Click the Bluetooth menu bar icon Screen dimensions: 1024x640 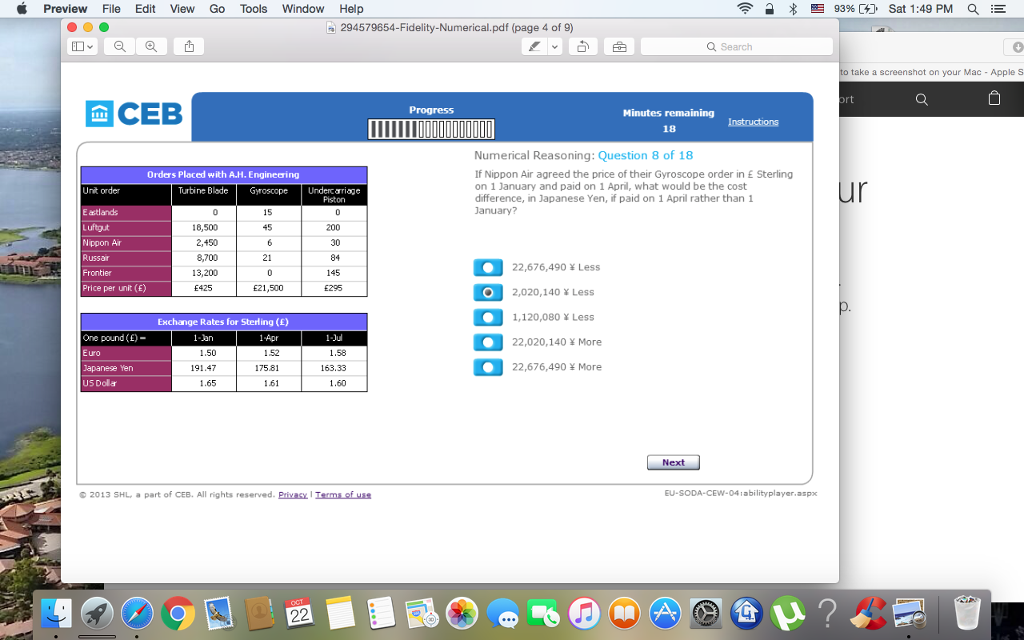click(x=793, y=8)
